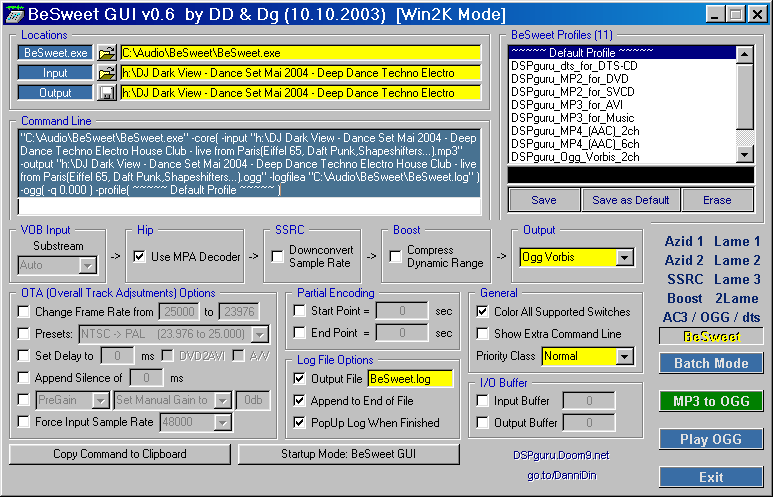
Task: Check Change Frame Rate from option
Action: click(23, 312)
